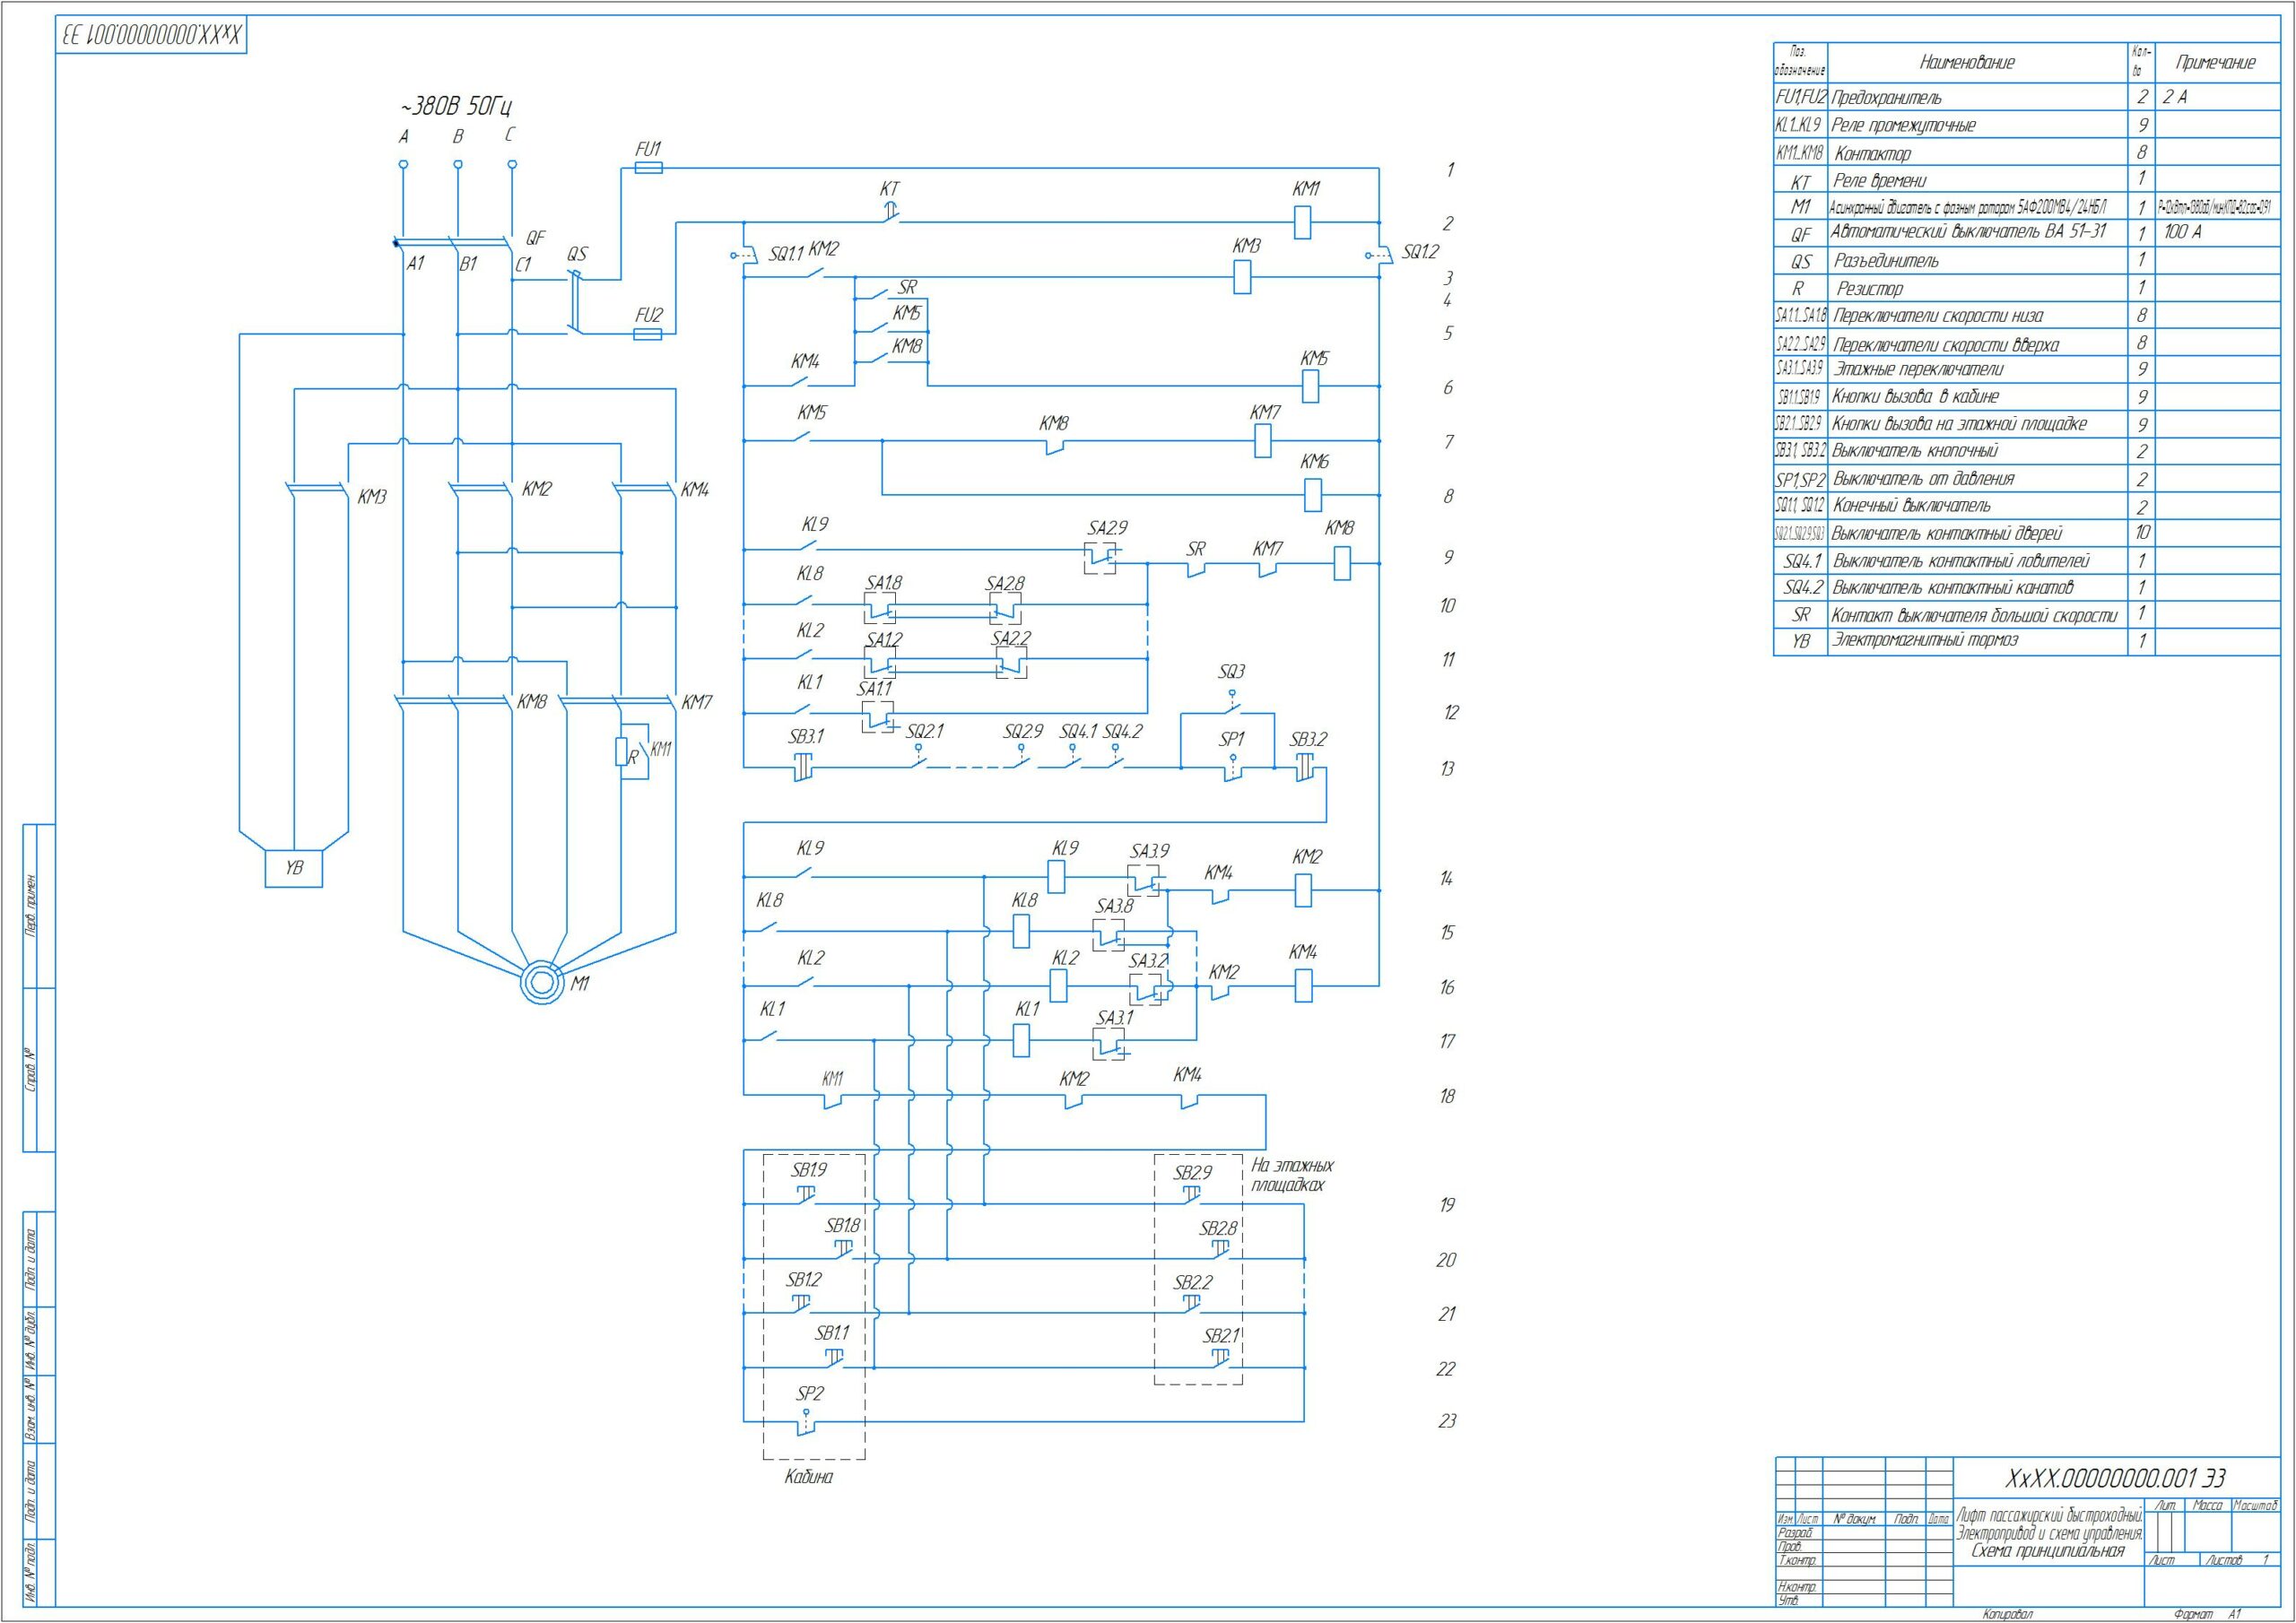The image size is (2296, 1623).
Task: Select the SA2.9 switch label
Action: 1108,528
